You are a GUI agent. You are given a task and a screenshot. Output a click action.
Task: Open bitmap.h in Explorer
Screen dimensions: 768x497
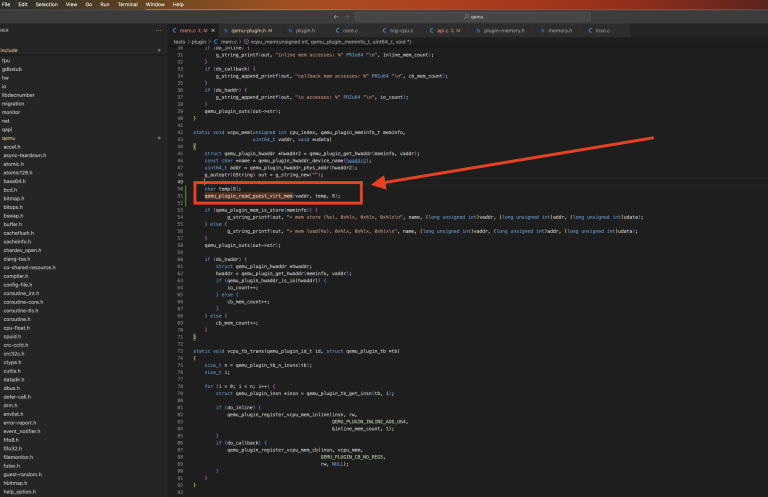click(x=14, y=198)
